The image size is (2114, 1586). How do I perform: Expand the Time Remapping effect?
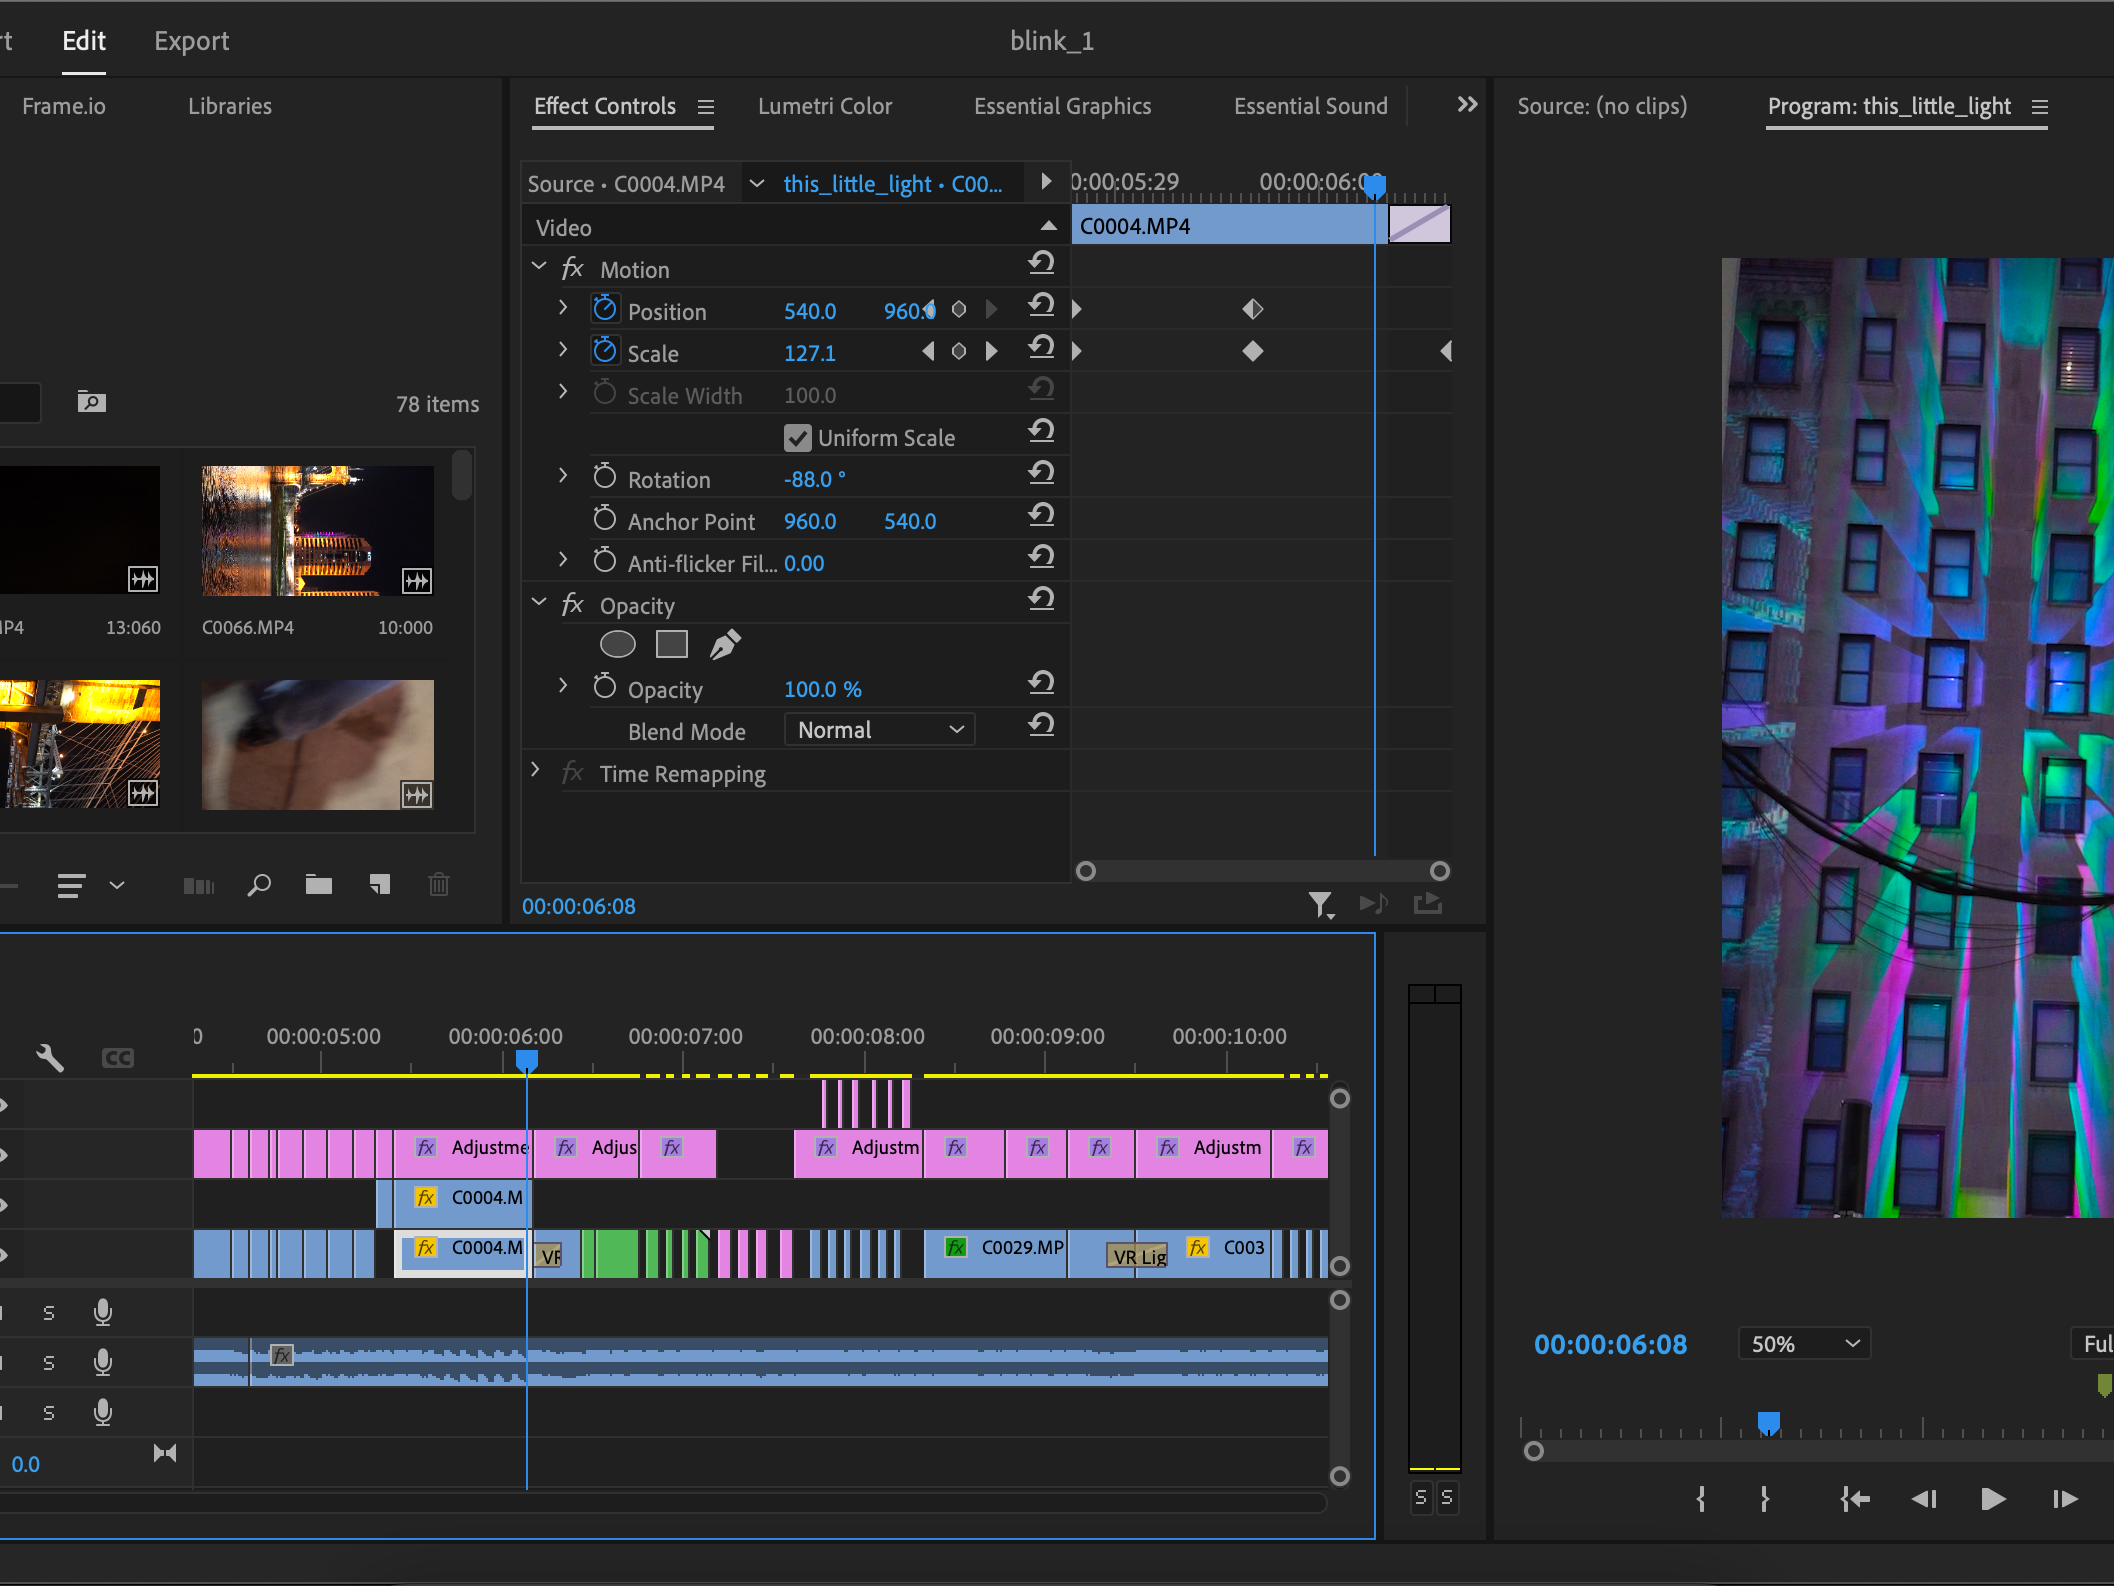(536, 771)
